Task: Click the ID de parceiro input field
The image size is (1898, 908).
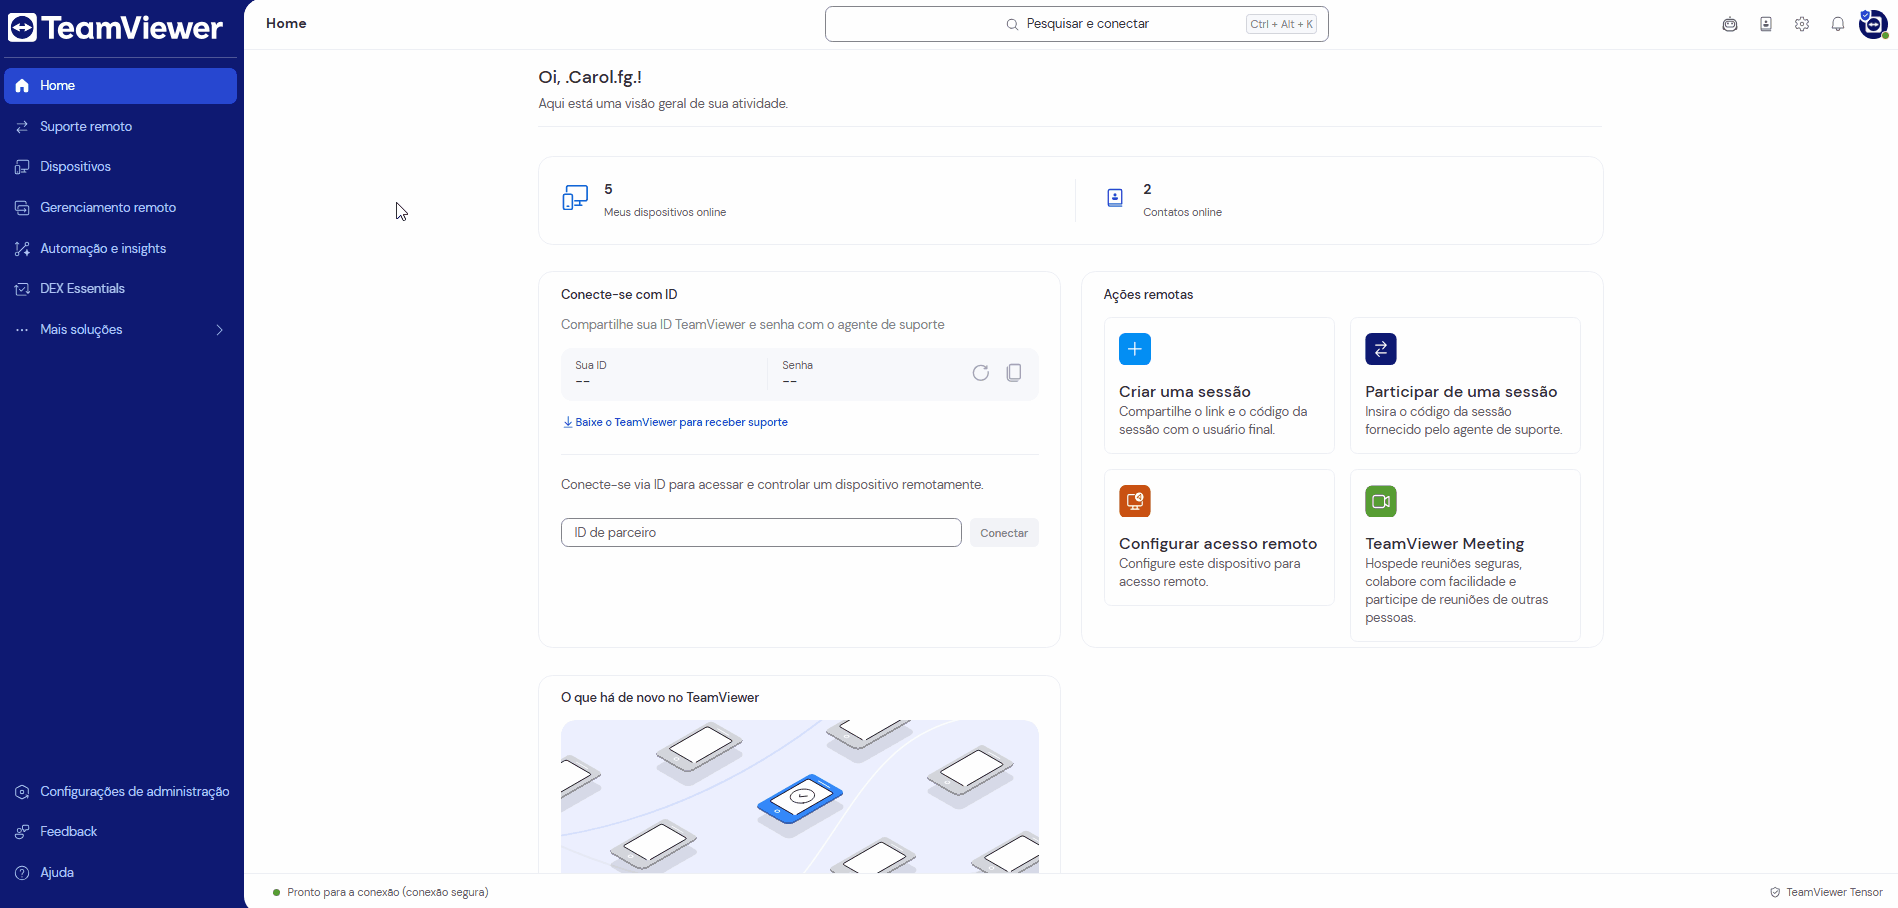Action: click(x=761, y=533)
